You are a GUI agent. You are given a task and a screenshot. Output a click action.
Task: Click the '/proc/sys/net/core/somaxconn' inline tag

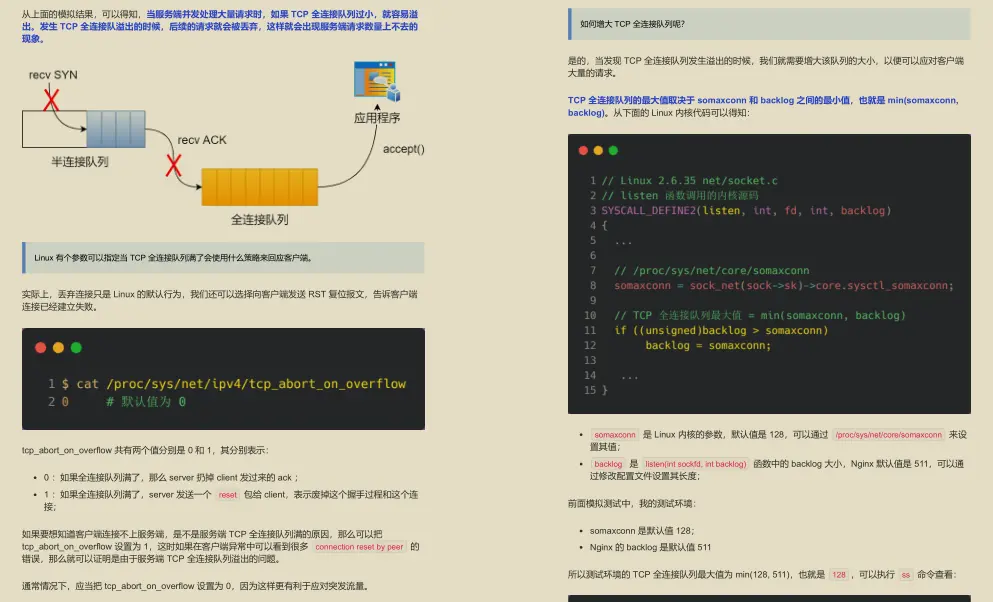[889, 435]
